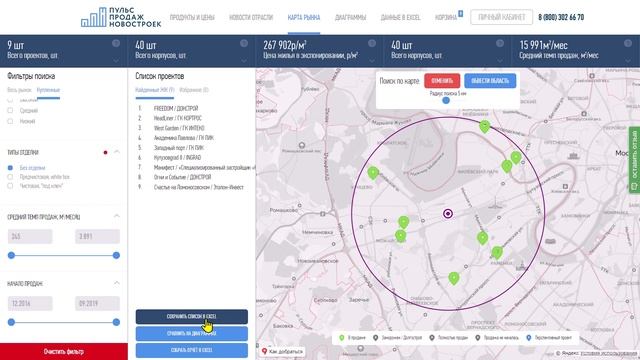Screen dimensions: 640x360
Task: Select 'Kutuzovgrad II / INGRAD' project row
Action: 177,157
